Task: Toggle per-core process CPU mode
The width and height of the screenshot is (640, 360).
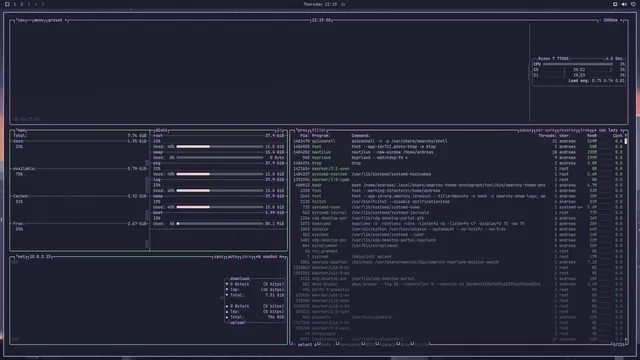Action: coord(544,130)
